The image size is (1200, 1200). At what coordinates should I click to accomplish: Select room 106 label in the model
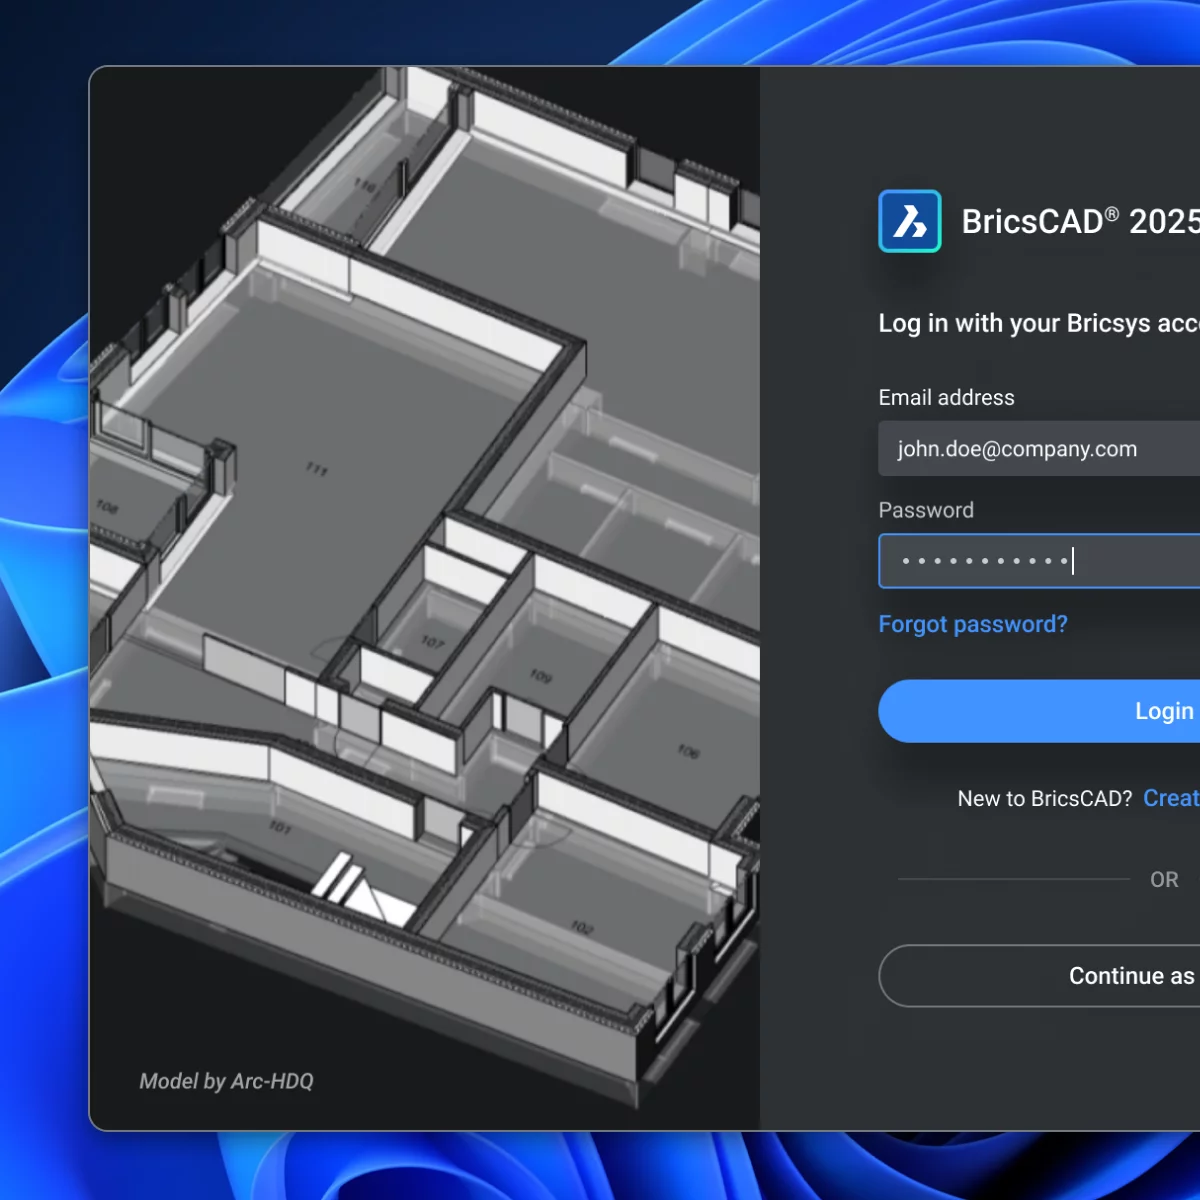pyautogui.click(x=688, y=751)
